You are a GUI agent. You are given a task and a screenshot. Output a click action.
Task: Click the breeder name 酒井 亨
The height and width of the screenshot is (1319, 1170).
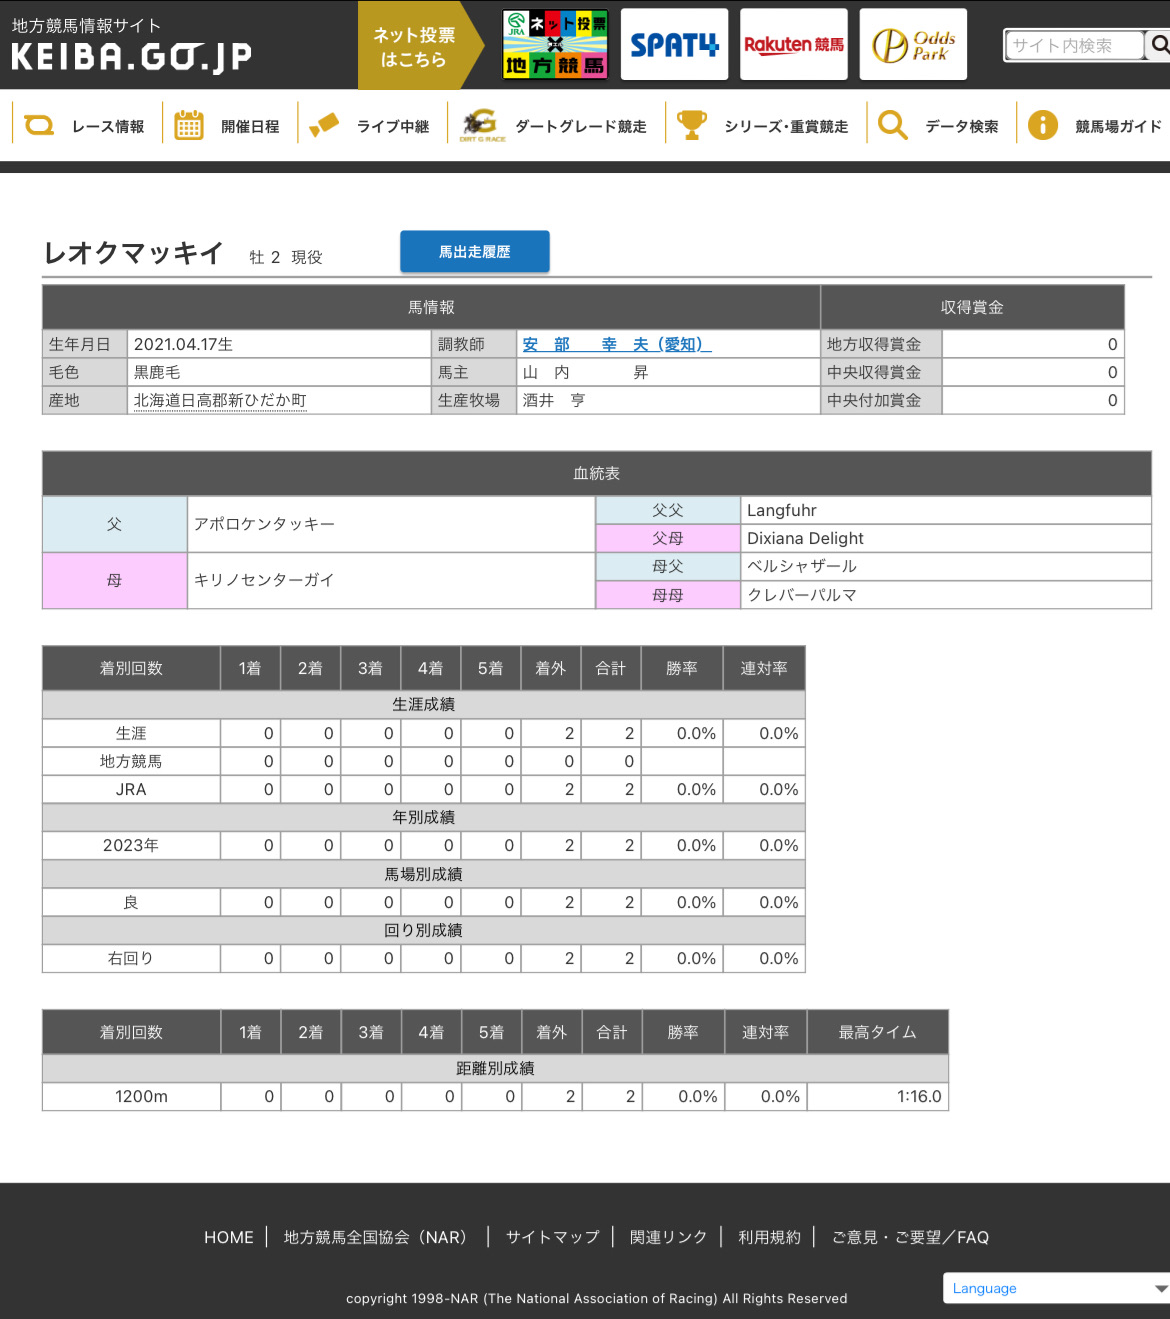coord(554,400)
